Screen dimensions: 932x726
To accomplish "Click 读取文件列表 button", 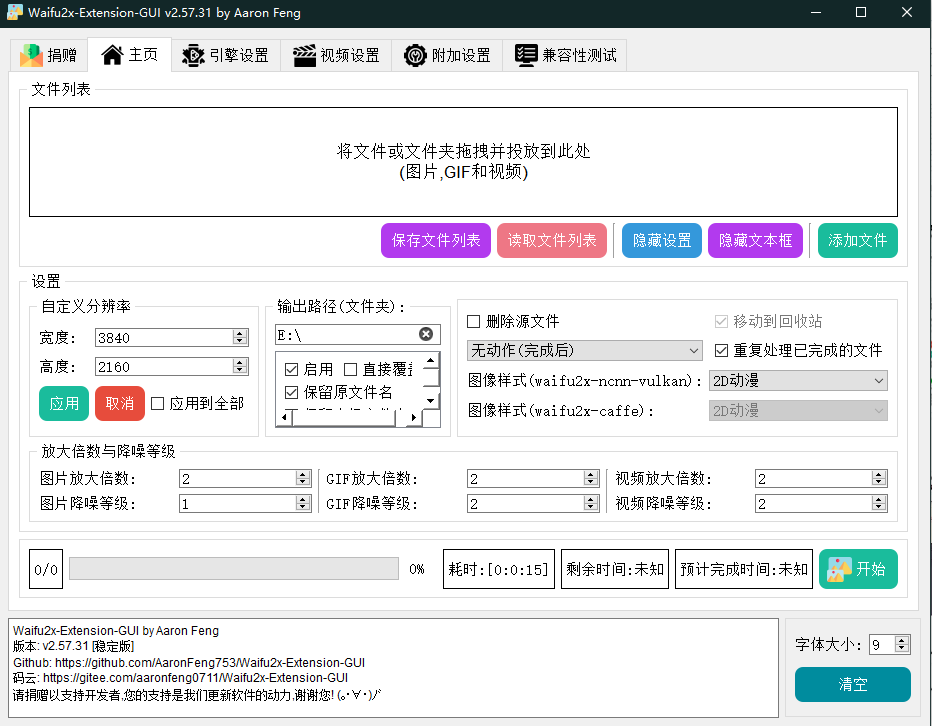I will (x=552, y=240).
